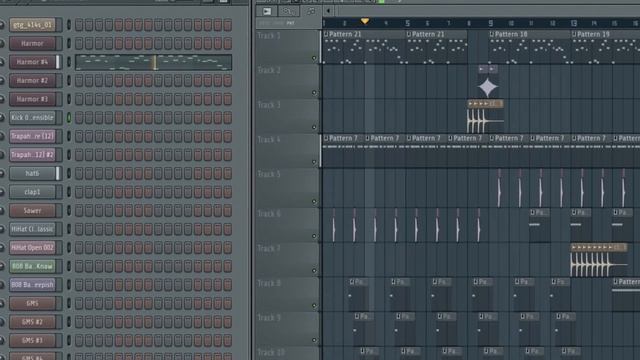The width and height of the screenshot is (640, 360).
Task: Toggle the green select LED of Kick channel
Action: coord(69,118)
